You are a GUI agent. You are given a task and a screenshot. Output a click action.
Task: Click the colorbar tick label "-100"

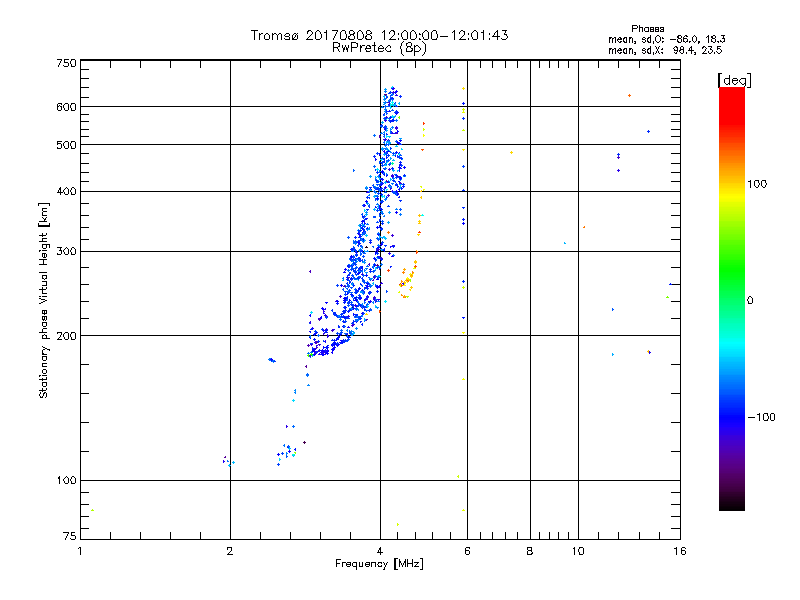[x=761, y=417]
